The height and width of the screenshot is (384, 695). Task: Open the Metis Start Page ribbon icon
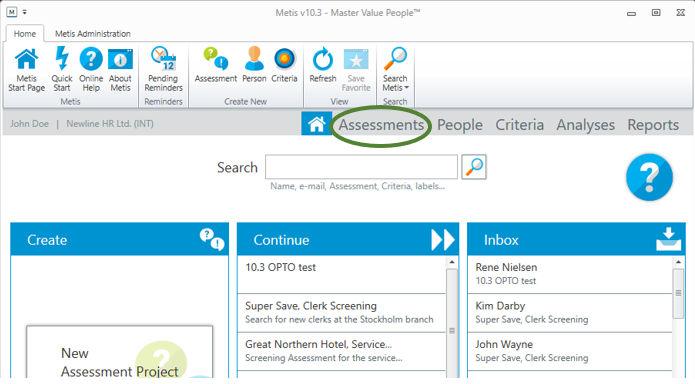pyautogui.click(x=27, y=70)
